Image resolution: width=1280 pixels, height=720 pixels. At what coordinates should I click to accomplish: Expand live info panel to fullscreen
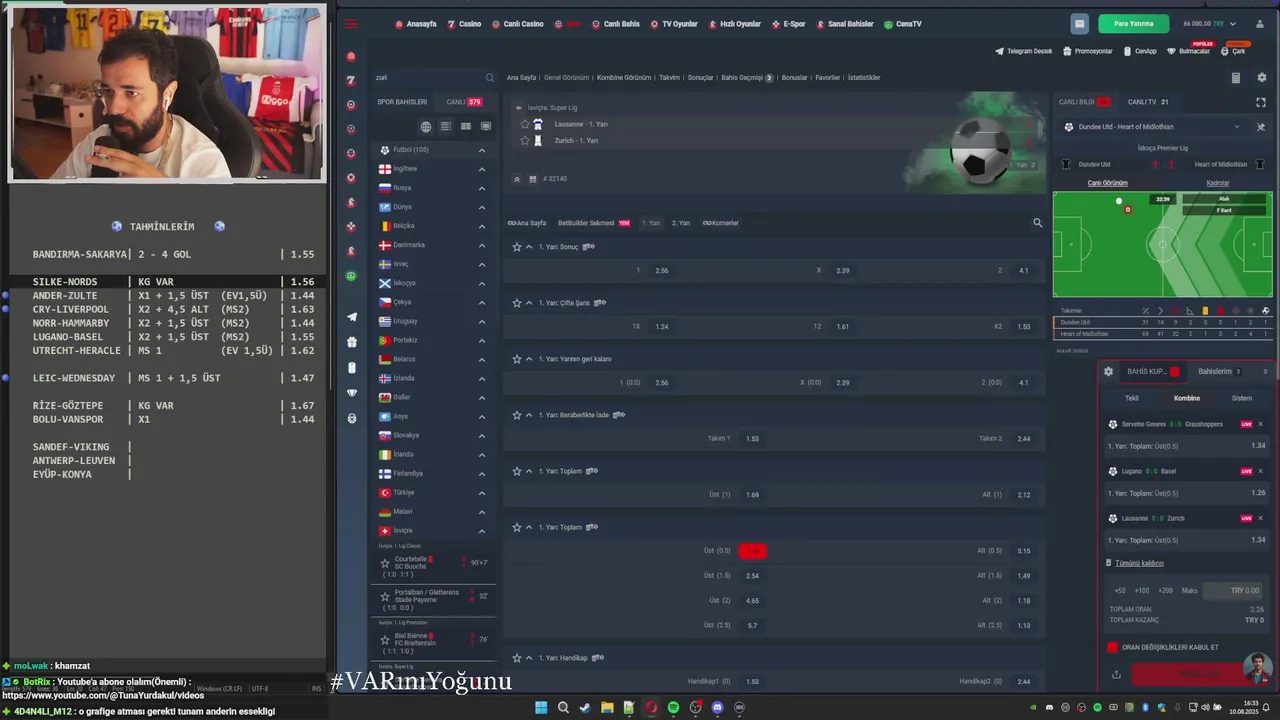[1260, 102]
